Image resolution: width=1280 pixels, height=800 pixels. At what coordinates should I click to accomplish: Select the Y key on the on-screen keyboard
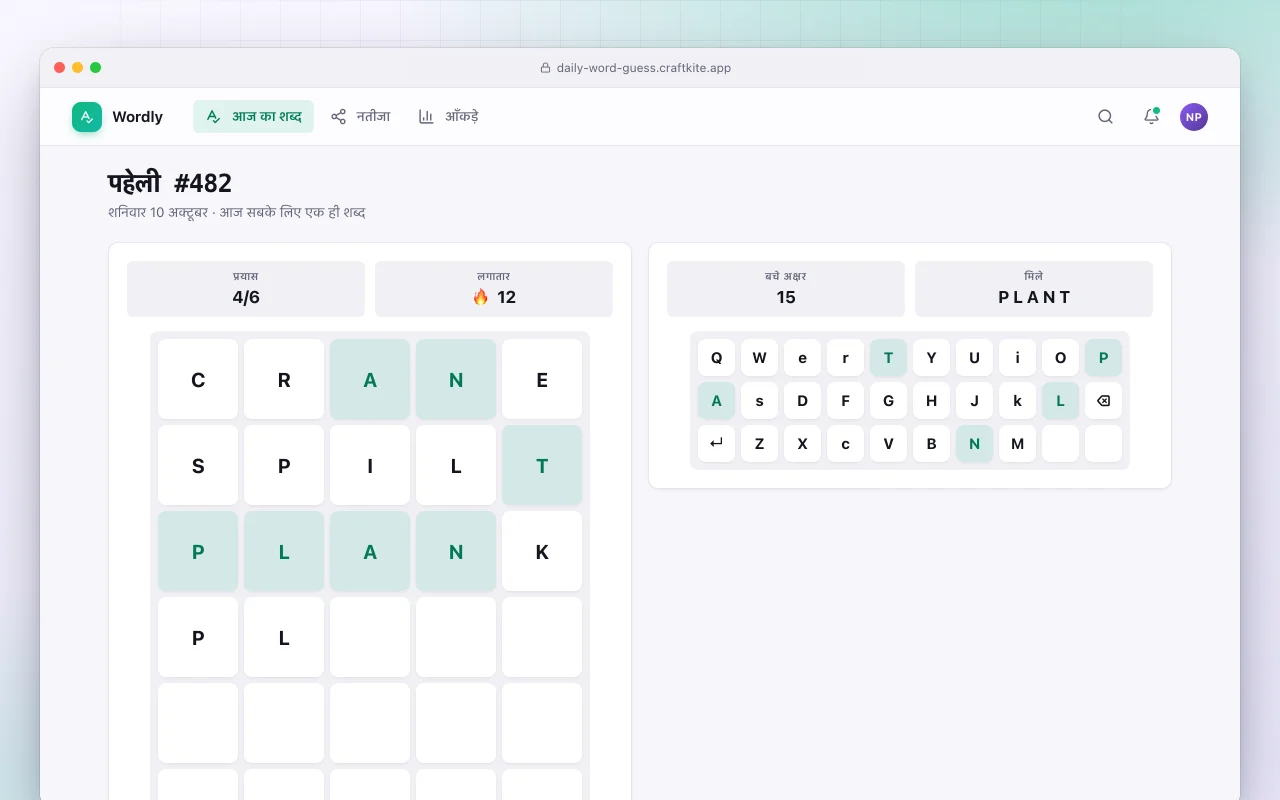931,358
